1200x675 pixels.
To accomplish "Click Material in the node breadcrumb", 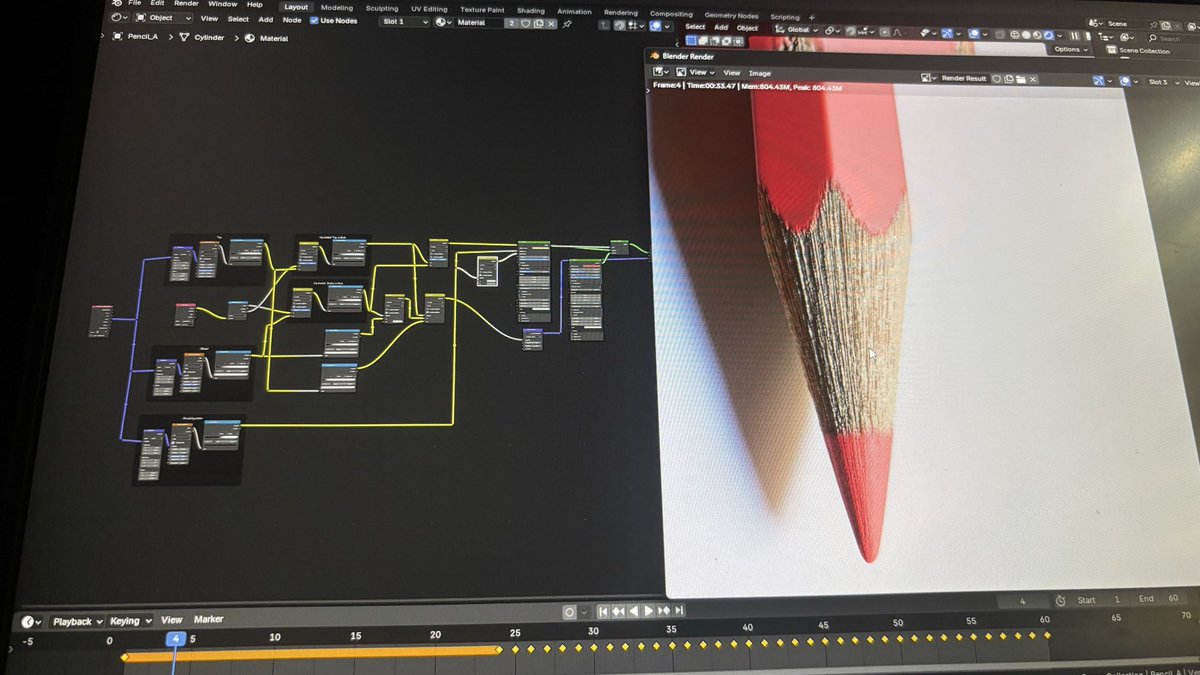I will 274,38.
